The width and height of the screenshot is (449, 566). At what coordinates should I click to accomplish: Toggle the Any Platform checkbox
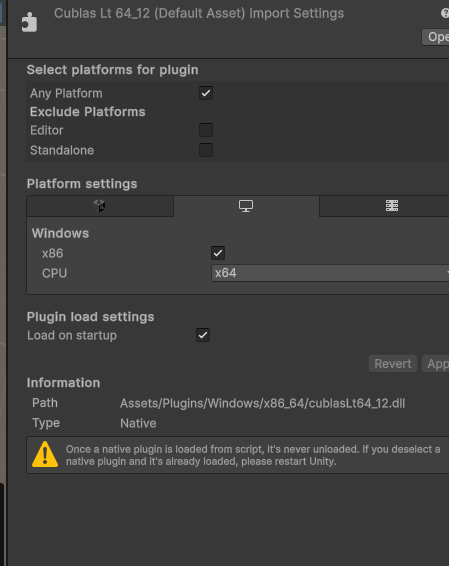[x=206, y=93]
